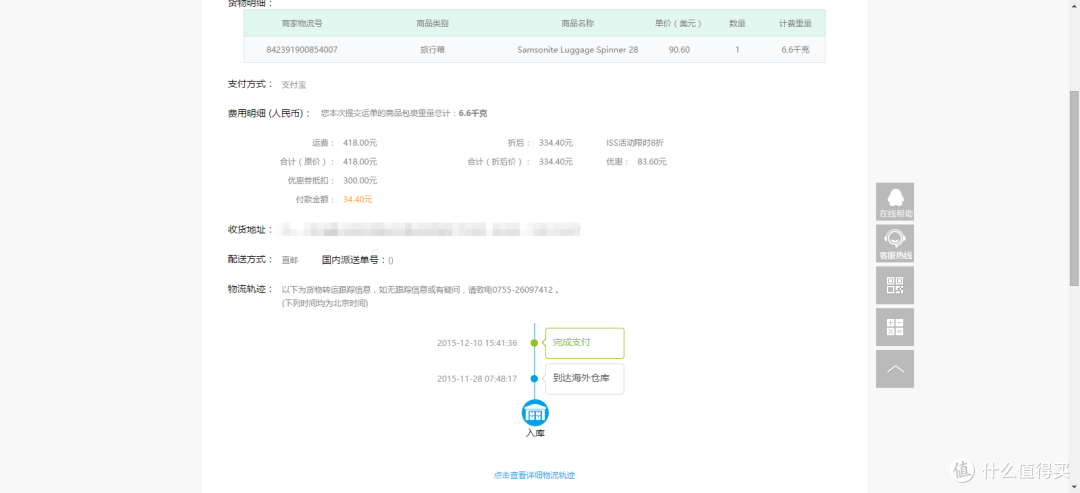Select the 完成支付 tracking step bubble
This screenshot has height=493, width=1080.
tap(585, 343)
